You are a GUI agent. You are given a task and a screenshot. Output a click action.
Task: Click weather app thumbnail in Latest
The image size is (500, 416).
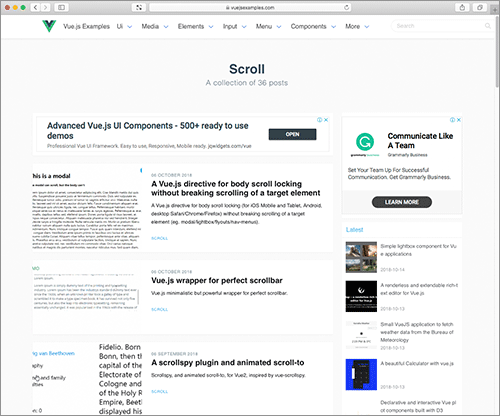coord(361,335)
